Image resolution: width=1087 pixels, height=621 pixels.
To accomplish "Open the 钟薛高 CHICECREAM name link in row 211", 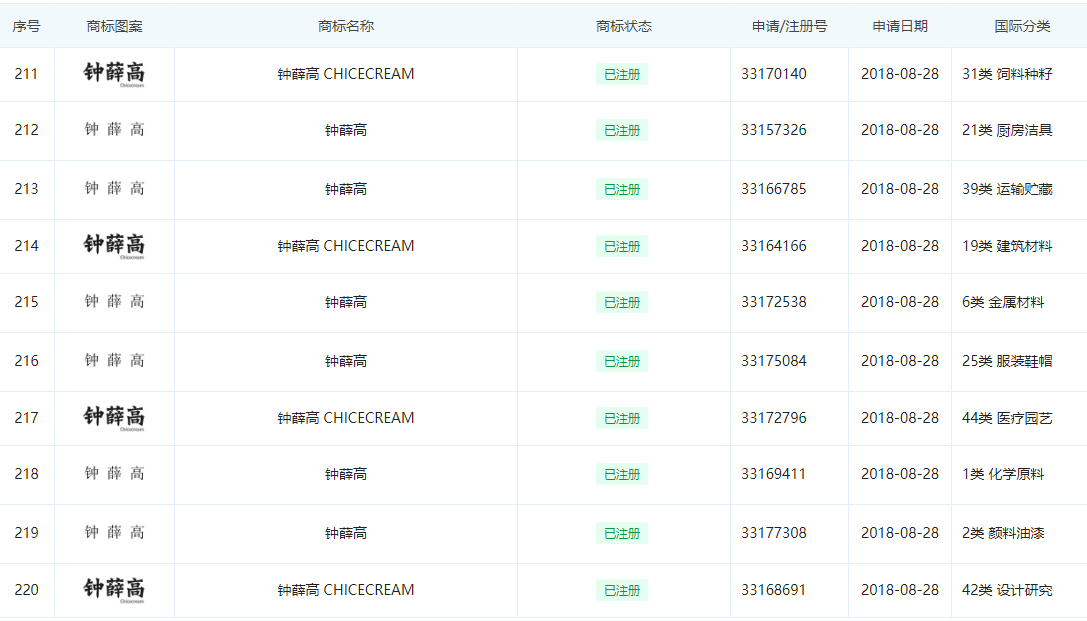I will point(346,74).
